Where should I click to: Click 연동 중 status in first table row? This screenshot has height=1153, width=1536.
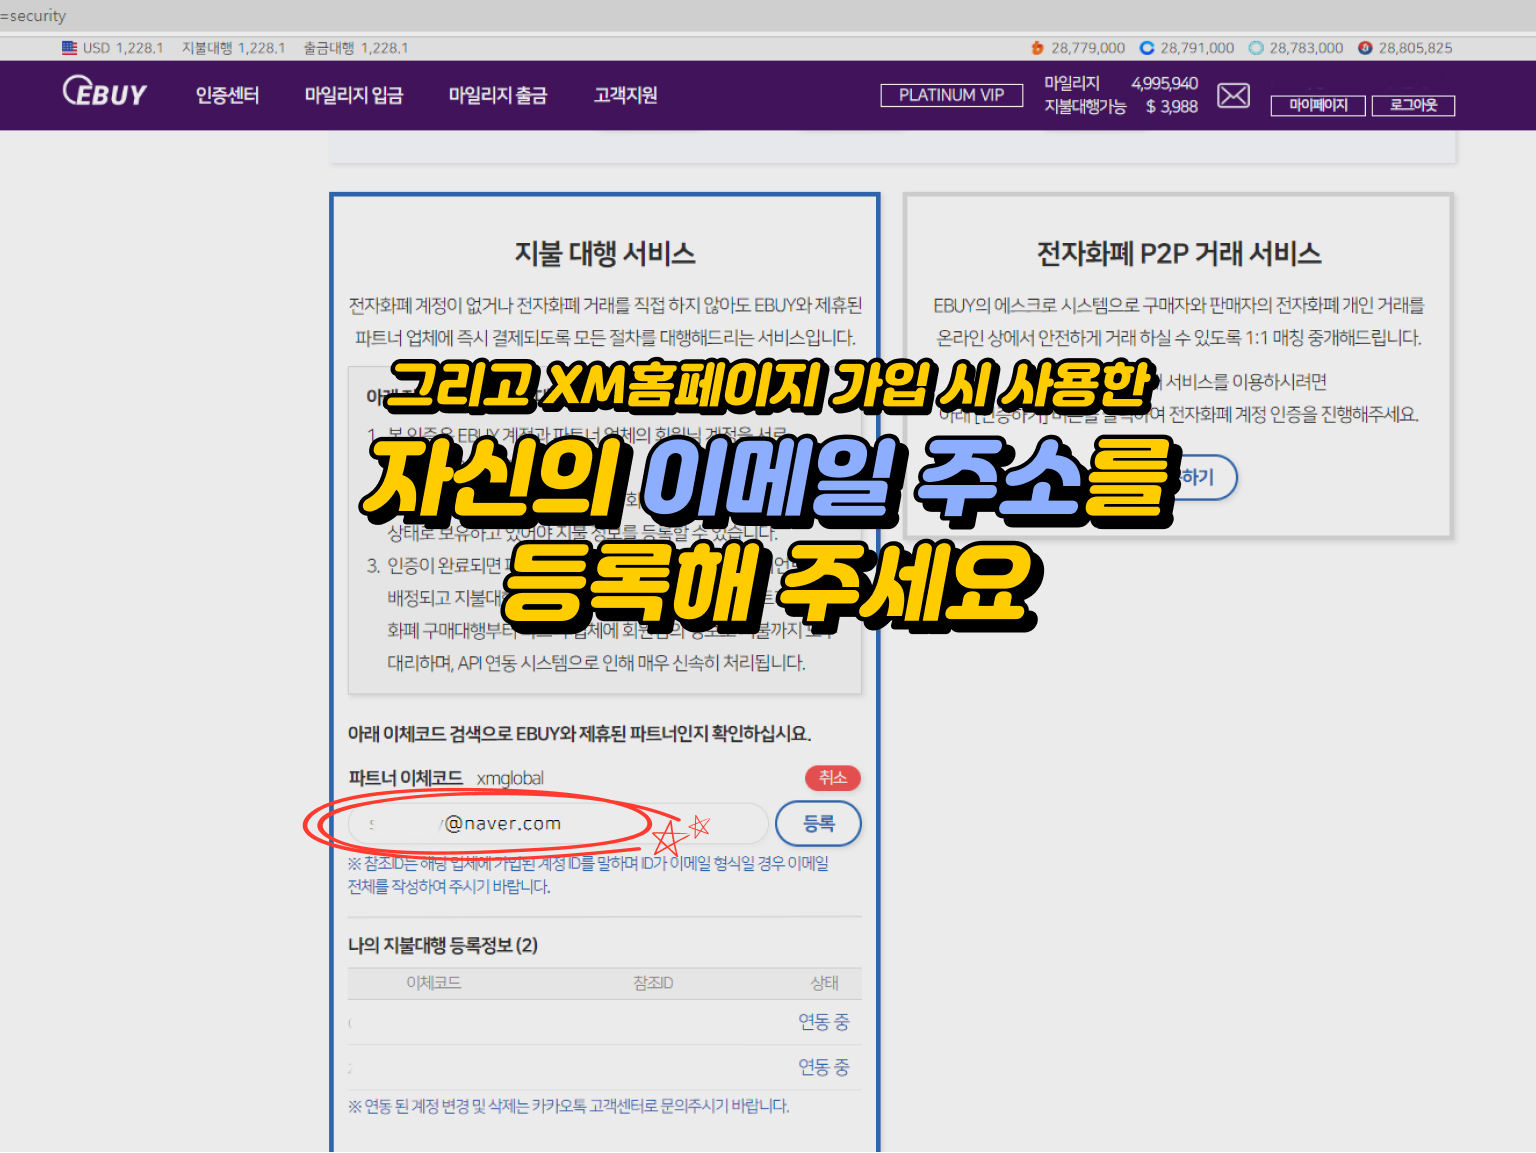[x=822, y=1021]
